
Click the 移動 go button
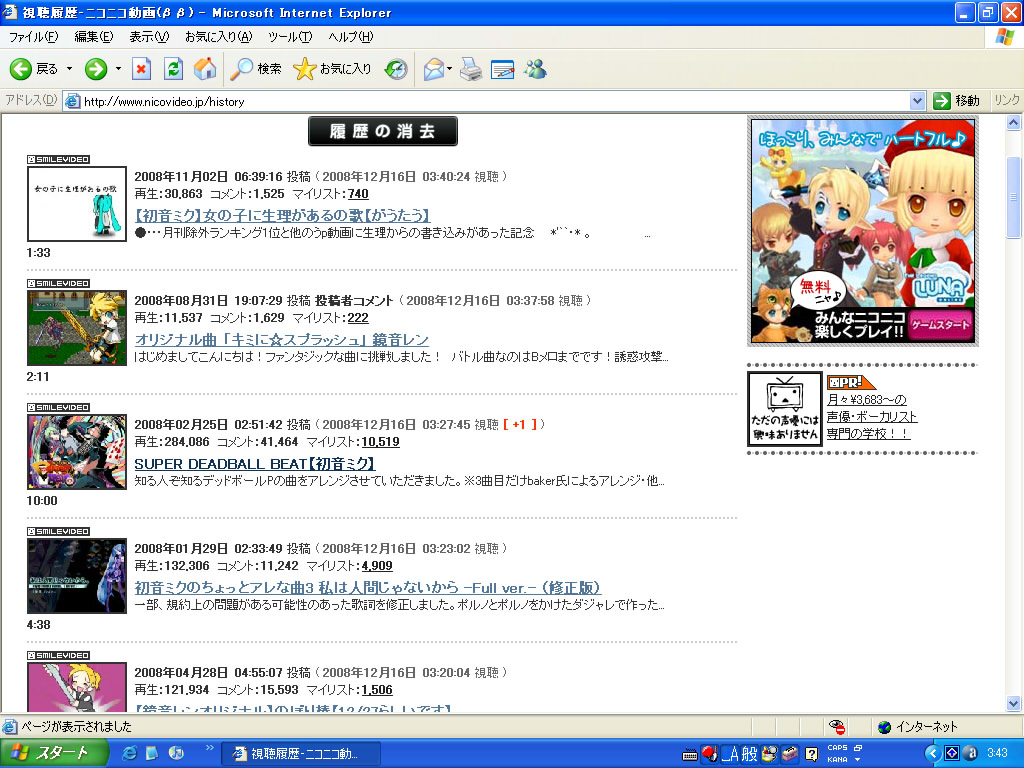957,101
